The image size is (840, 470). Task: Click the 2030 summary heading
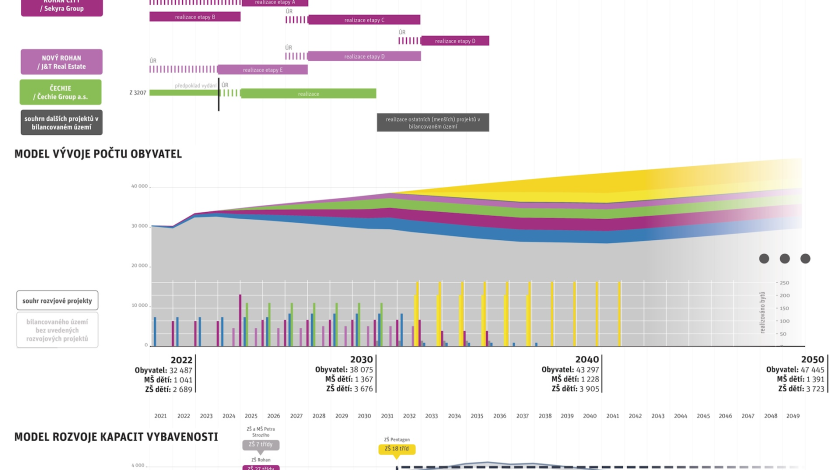click(362, 360)
